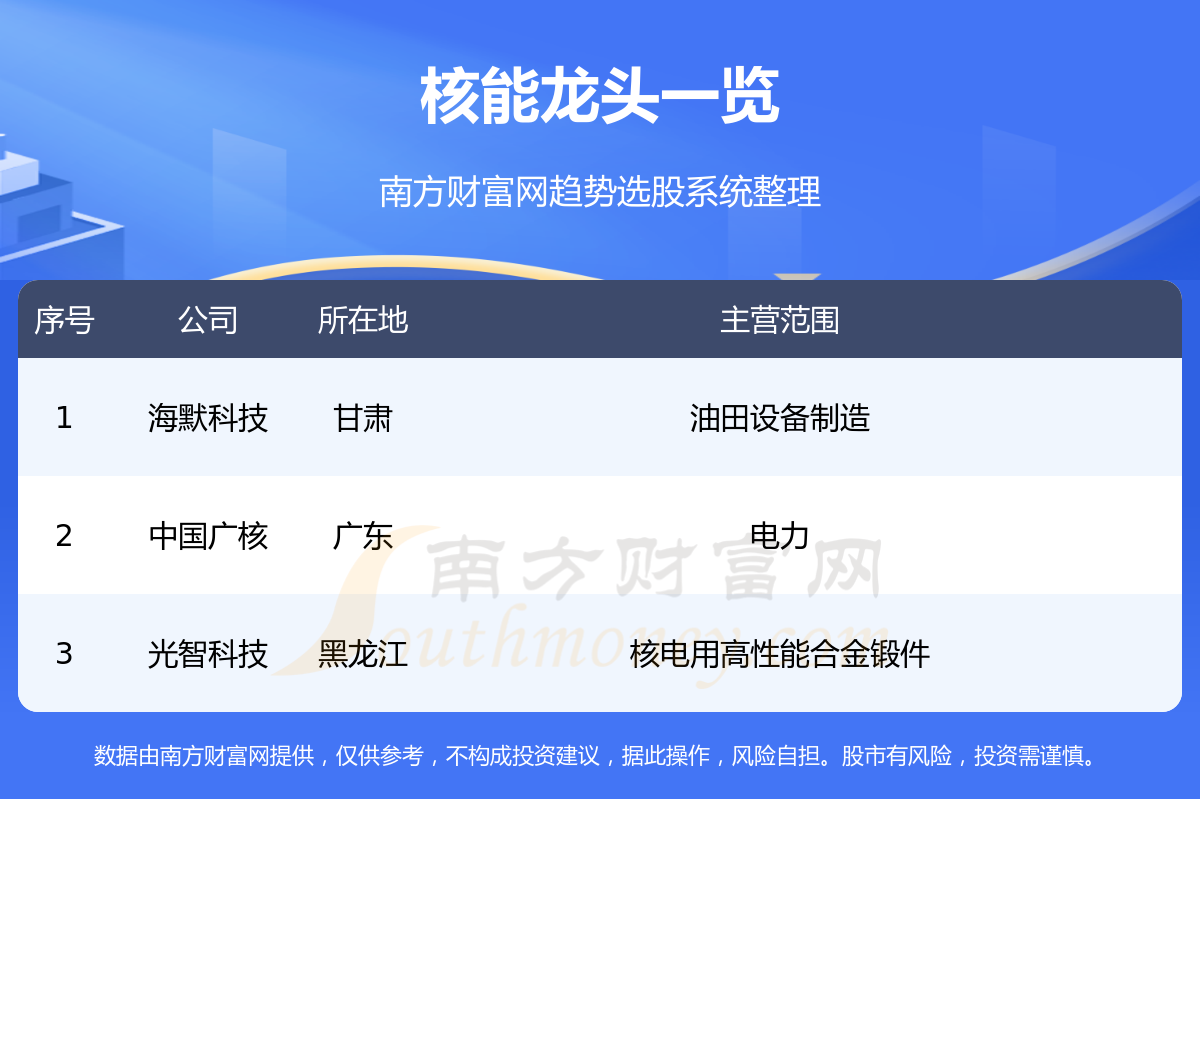
Task: Select the 光智科技 company cell
Action: click(208, 653)
